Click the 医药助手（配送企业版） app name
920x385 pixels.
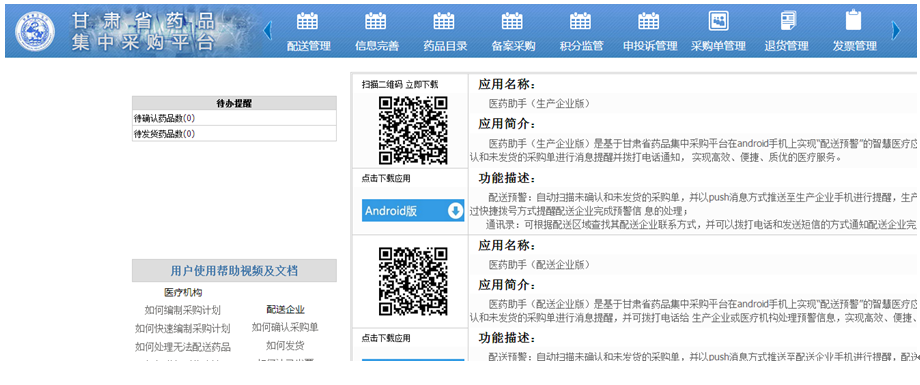pyautogui.click(x=539, y=265)
